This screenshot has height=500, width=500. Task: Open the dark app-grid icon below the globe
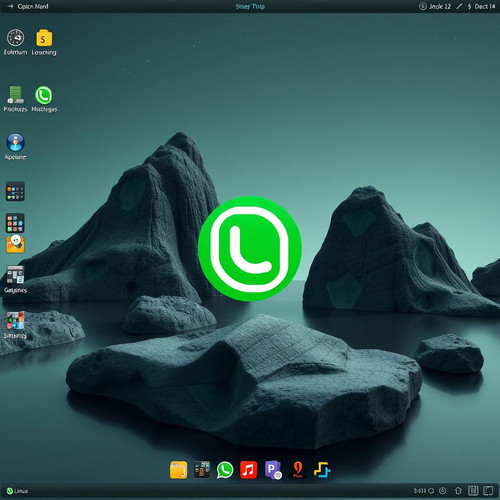15,191
